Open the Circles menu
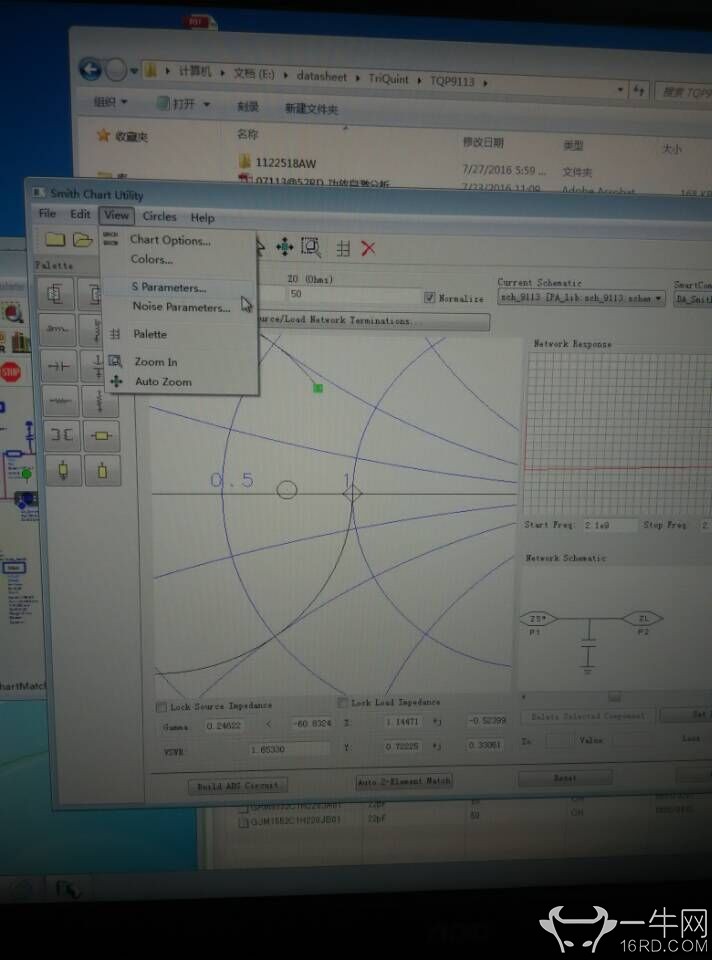The image size is (712, 960). pyautogui.click(x=159, y=216)
